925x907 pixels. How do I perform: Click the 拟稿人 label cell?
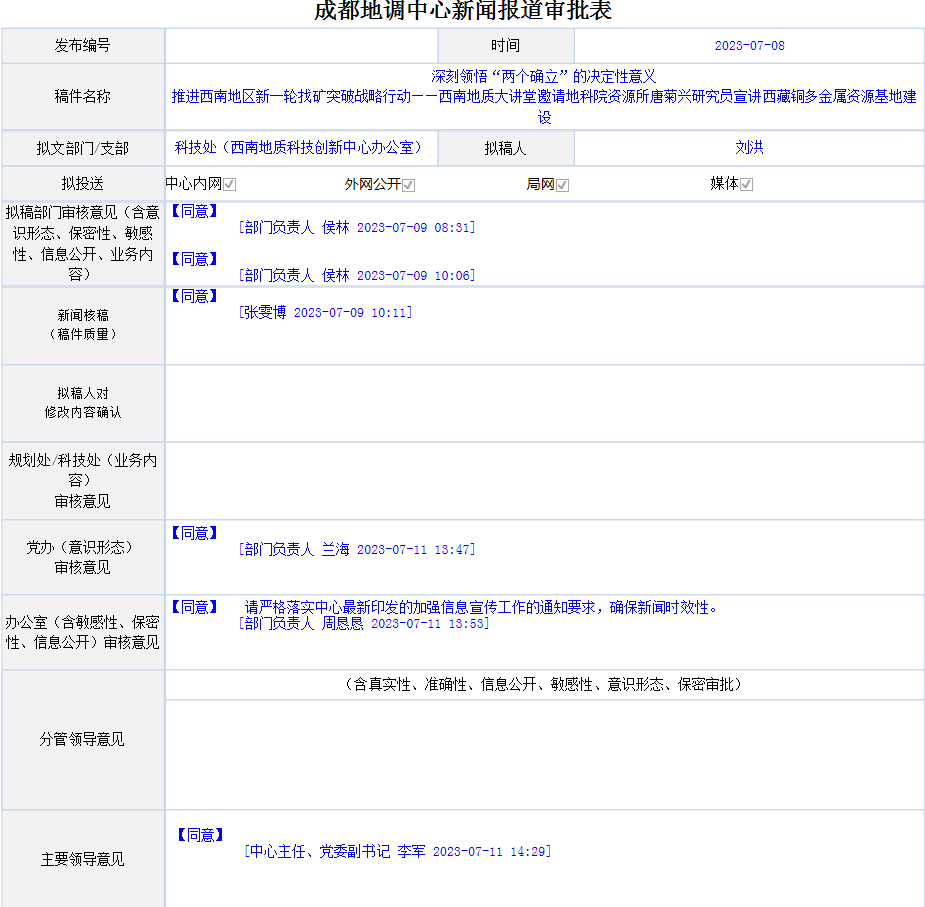click(x=506, y=148)
